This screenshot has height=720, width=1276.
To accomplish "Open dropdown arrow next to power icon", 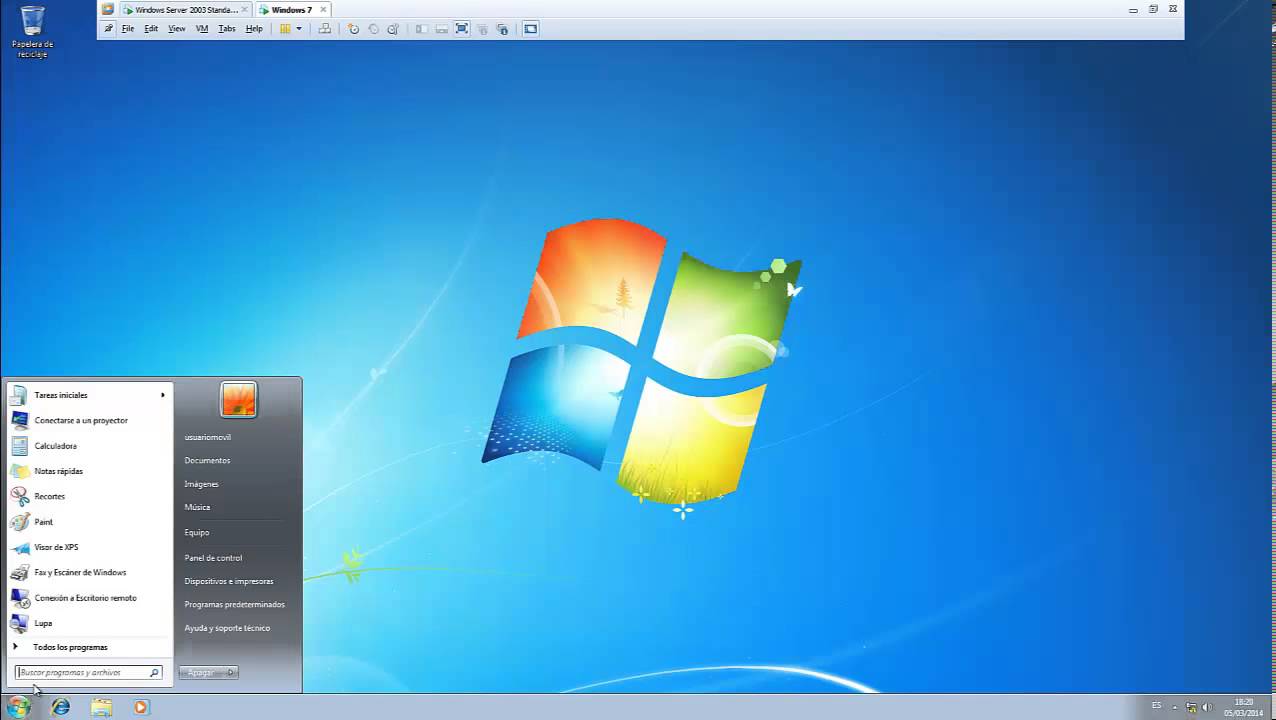I will pyautogui.click(x=298, y=29).
